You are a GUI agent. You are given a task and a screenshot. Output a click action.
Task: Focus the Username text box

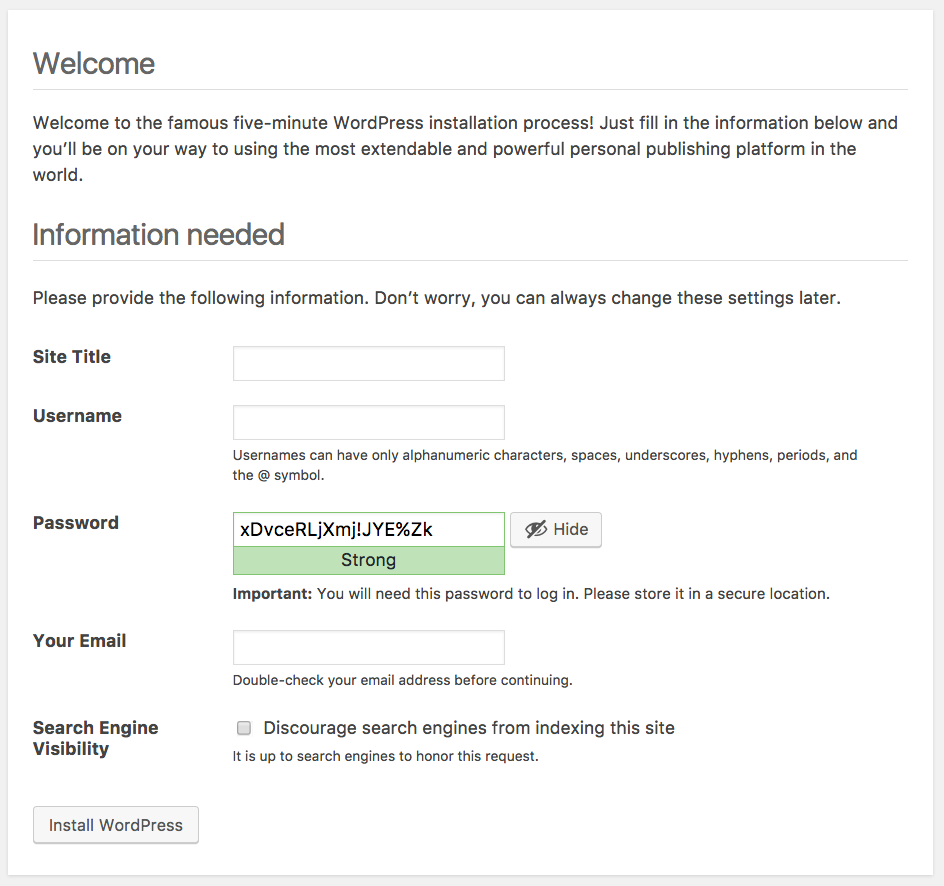pyautogui.click(x=368, y=423)
